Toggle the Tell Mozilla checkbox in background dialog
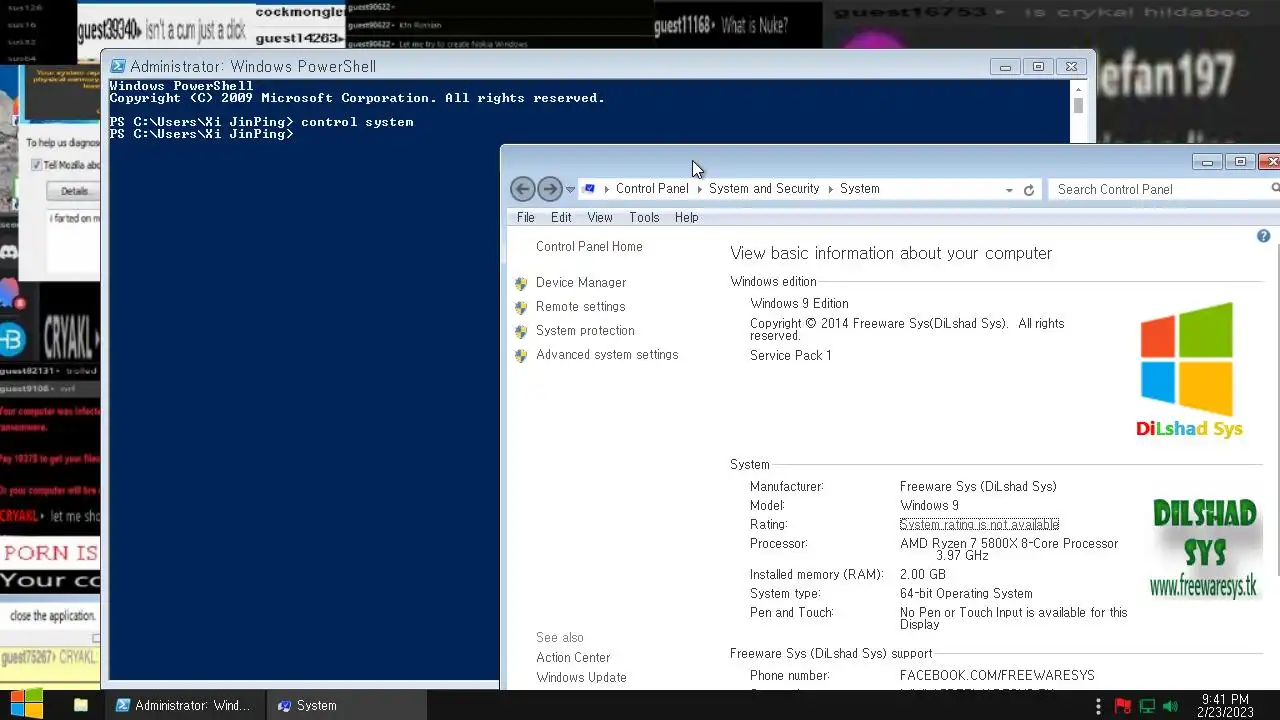The height and width of the screenshot is (720, 1280). click(36, 165)
